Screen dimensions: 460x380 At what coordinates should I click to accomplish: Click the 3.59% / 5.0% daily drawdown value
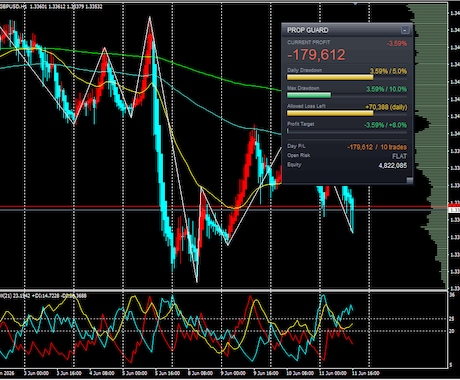tap(388, 71)
